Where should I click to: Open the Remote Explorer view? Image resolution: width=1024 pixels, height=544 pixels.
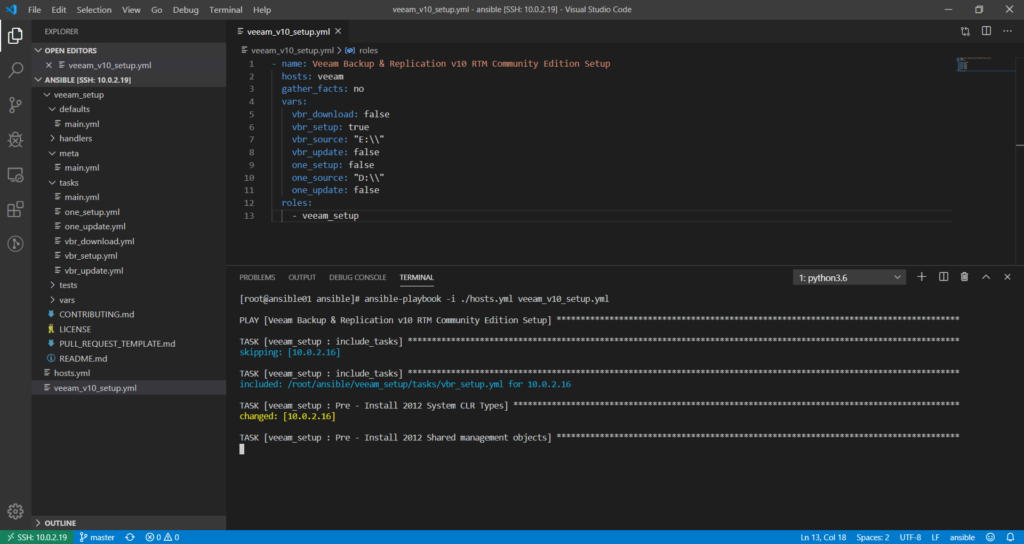click(16, 175)
